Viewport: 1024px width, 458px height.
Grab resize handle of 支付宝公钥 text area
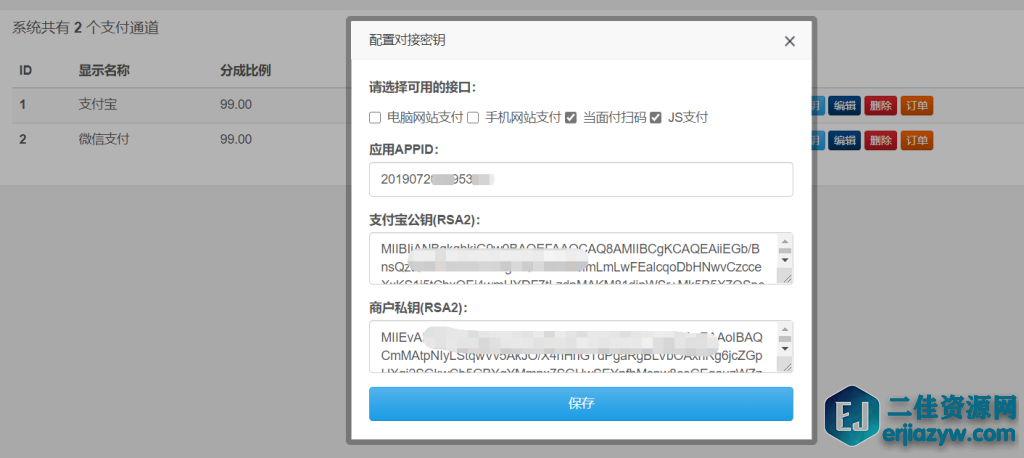point(787,279)
